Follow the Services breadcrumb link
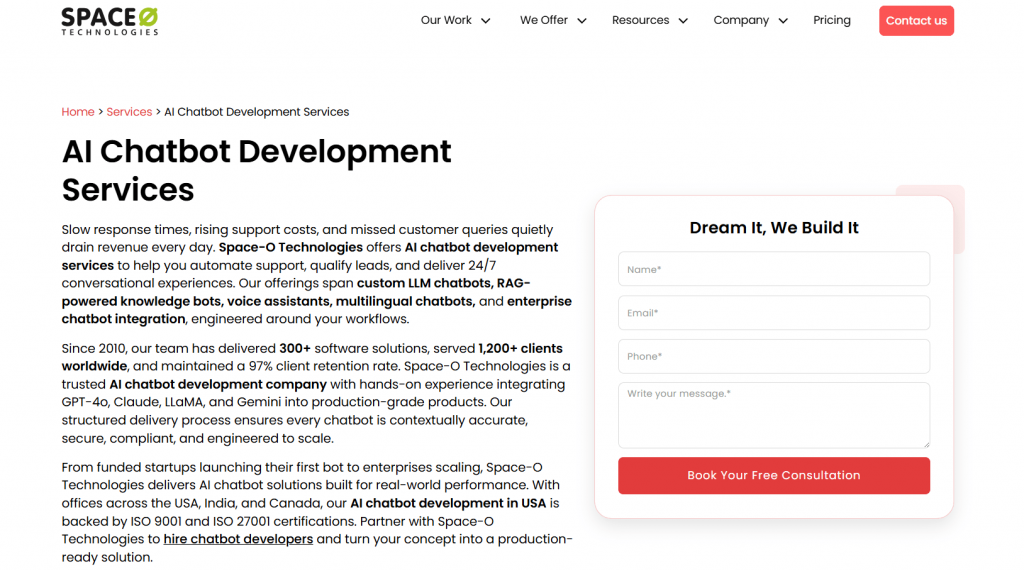The image size is (1024, 571). tap(129, 112)
